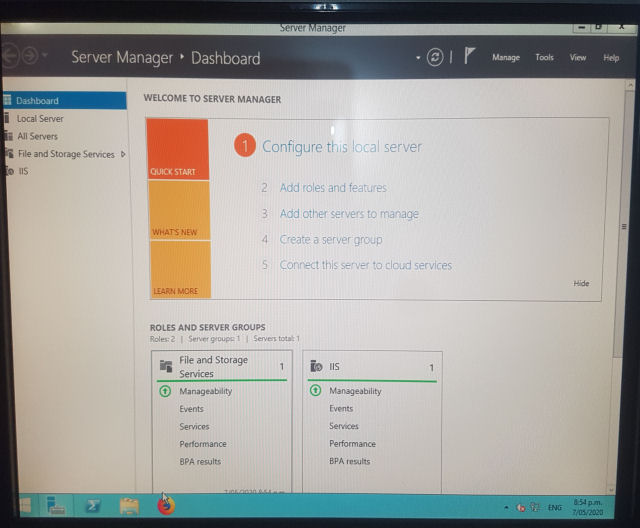Click the IIS tile role icon
640x528 pixels.
pyautogui.click(x=316, y=366)
